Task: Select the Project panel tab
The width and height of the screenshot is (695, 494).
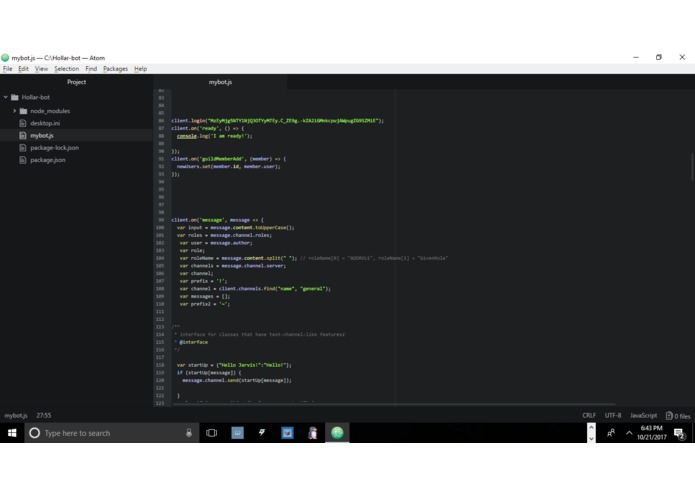Action: [76, 82]
